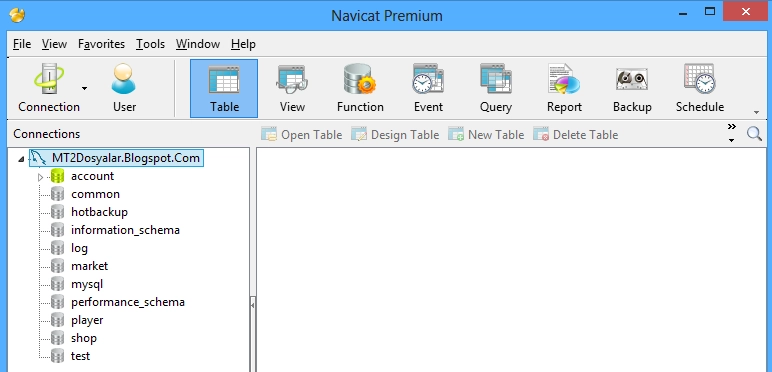Click the market database icon

[x=58, y=266]
